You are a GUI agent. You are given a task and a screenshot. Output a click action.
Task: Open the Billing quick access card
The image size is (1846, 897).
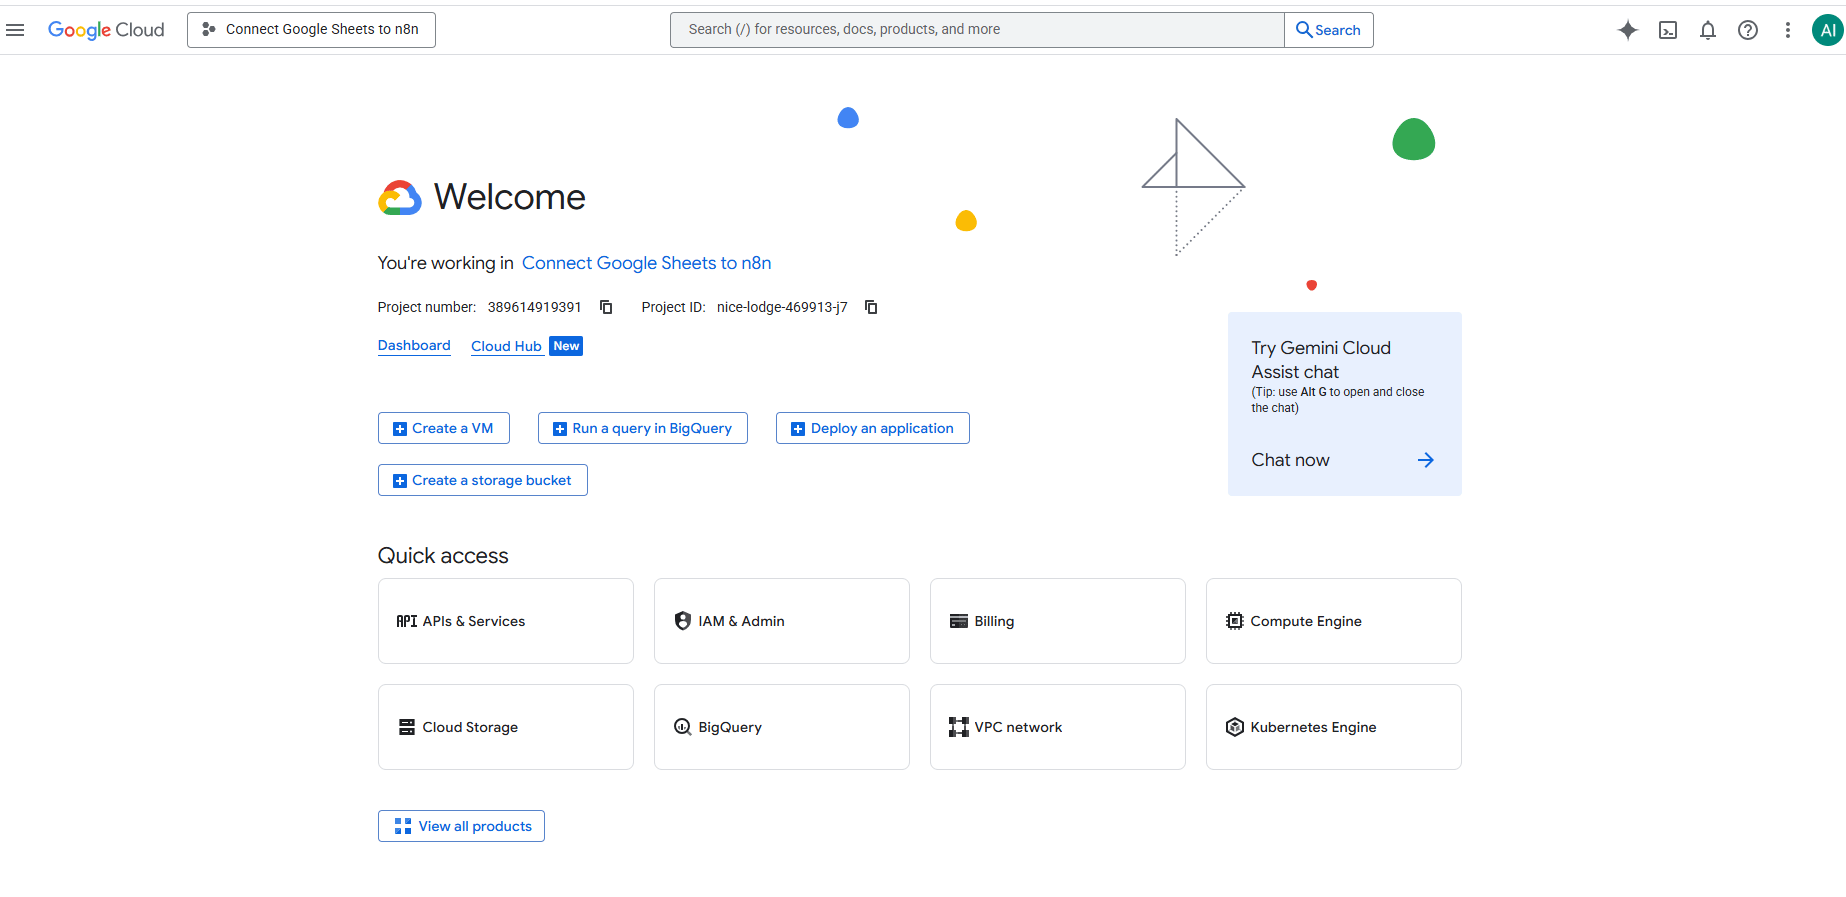pos(1058,621)
